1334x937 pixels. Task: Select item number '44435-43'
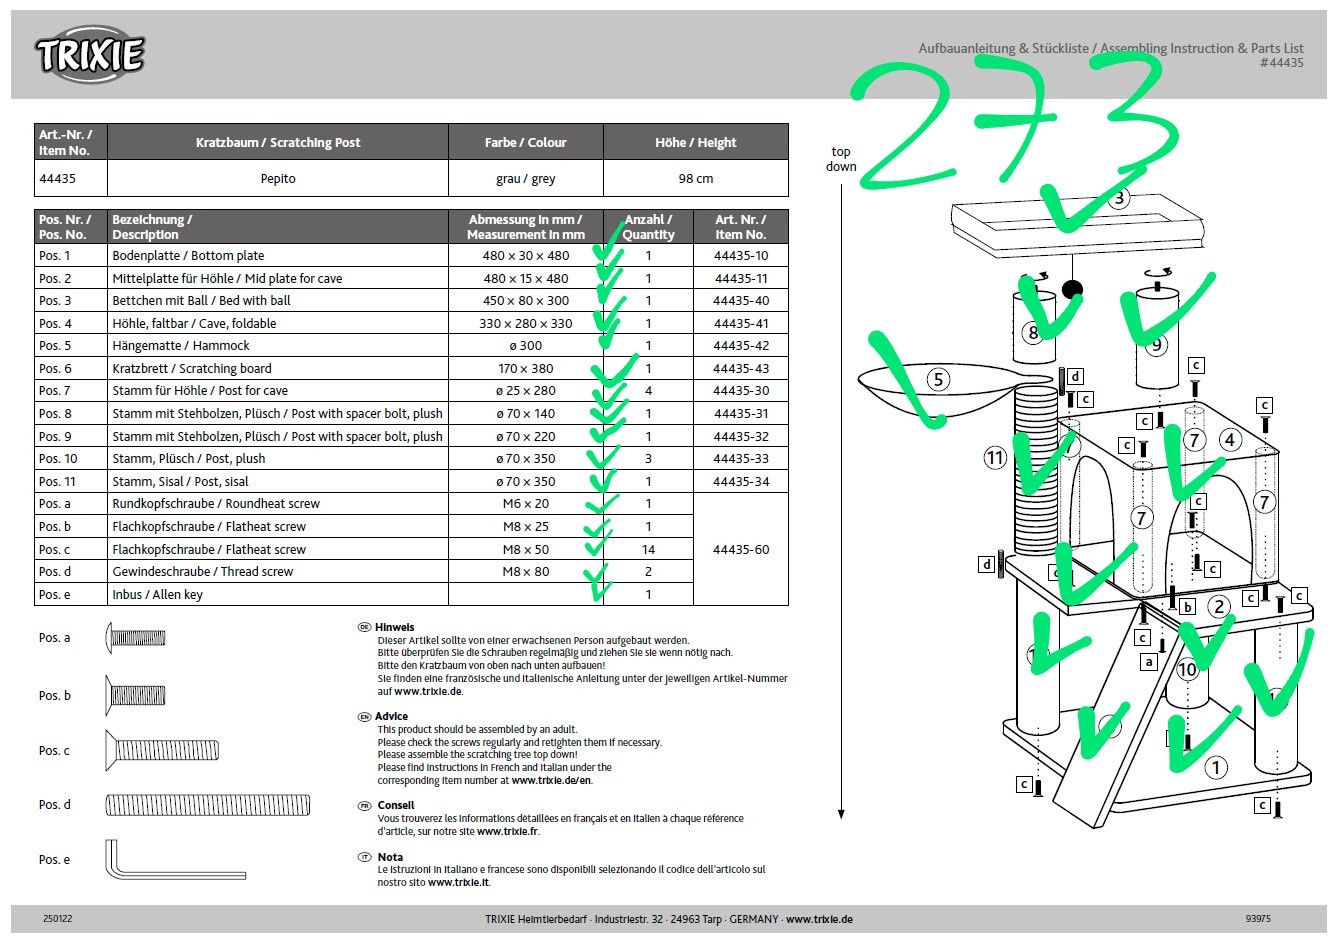click(x=741, y=368)
